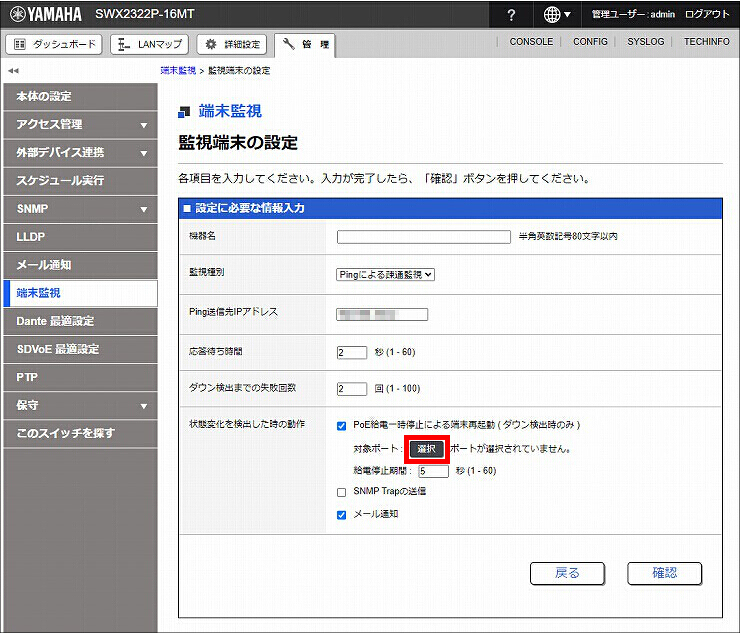The image size is (740, 633).
Task: Click the Ping送信先IPアドレス field
Action: click(382, 314)
